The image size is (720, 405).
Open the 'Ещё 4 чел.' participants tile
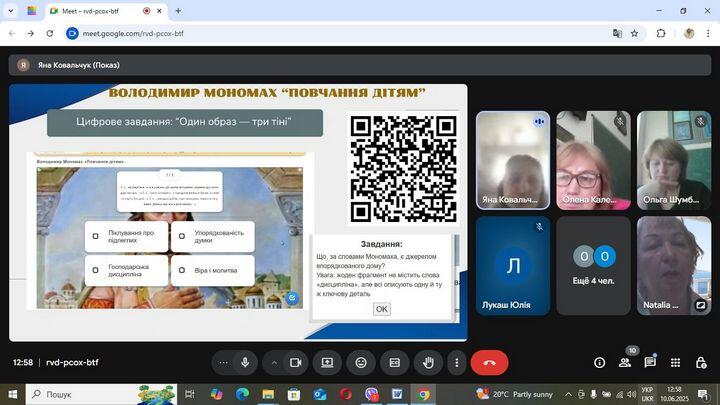coord(593,266)
